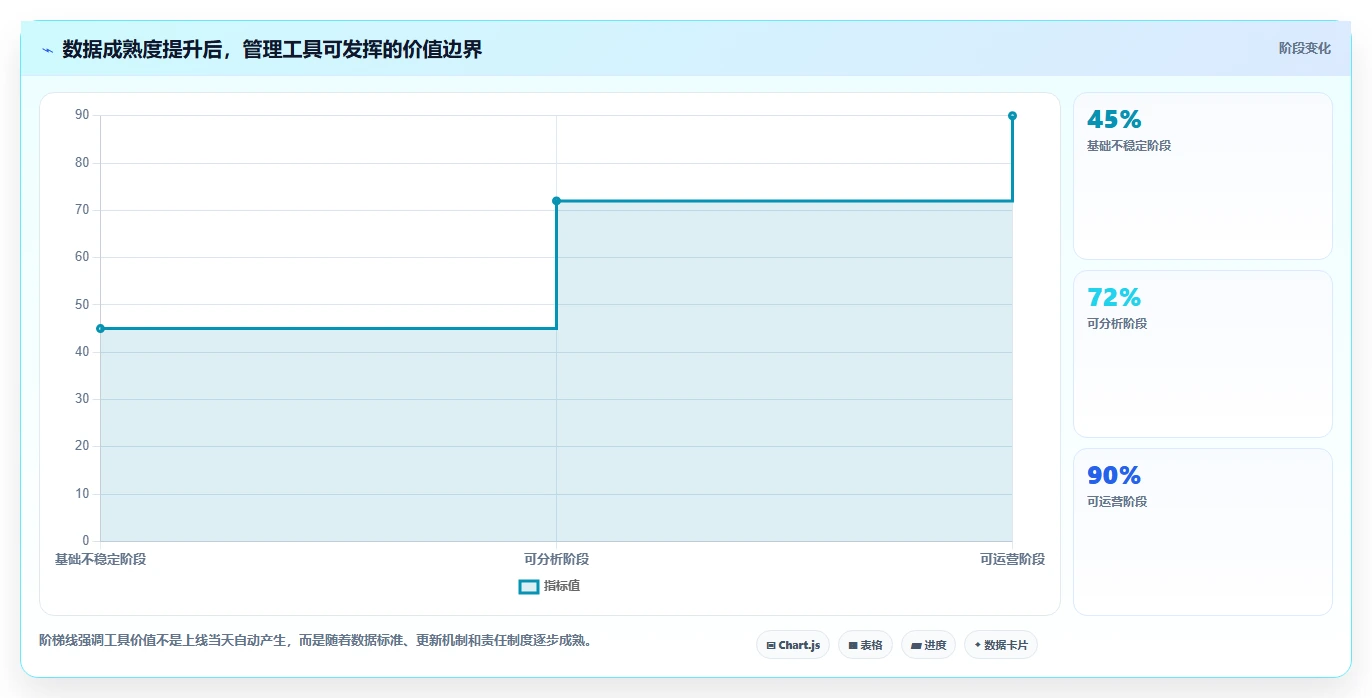1372x698 pixels.
Task: Click the 进度 tag pill
Action: 928,645
